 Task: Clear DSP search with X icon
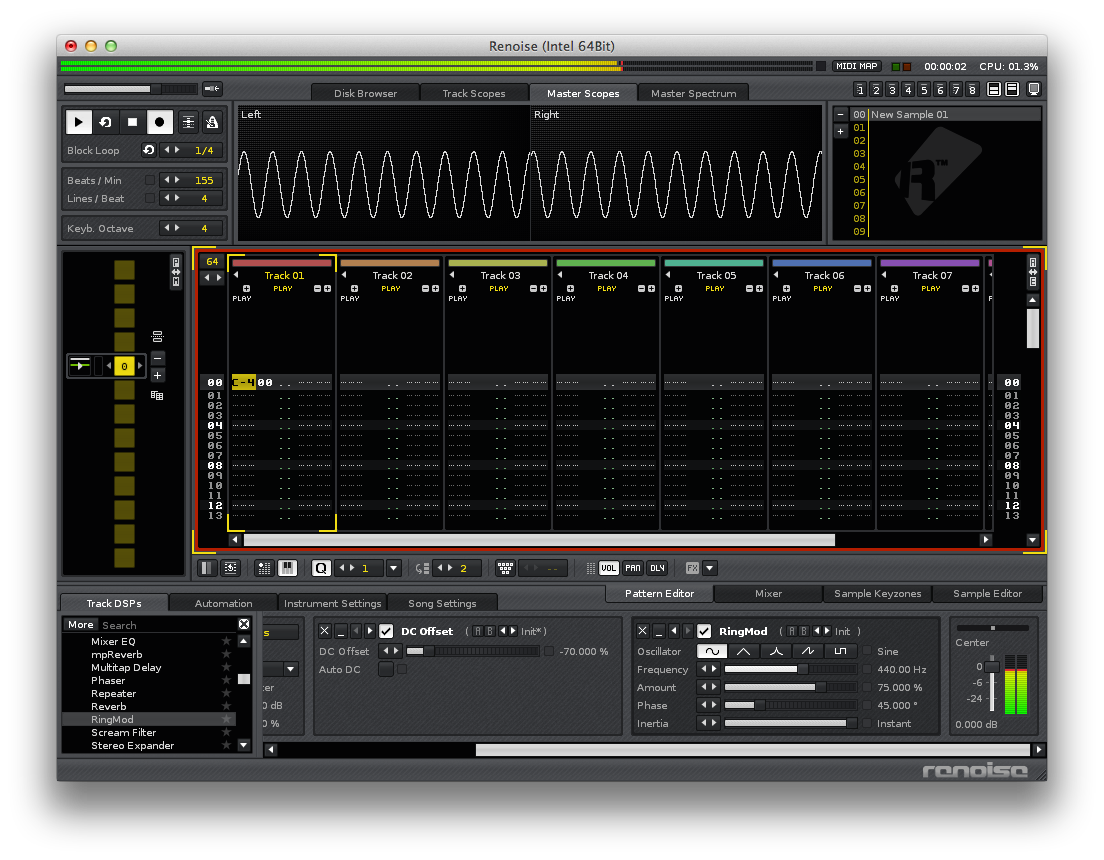(244, 624)
